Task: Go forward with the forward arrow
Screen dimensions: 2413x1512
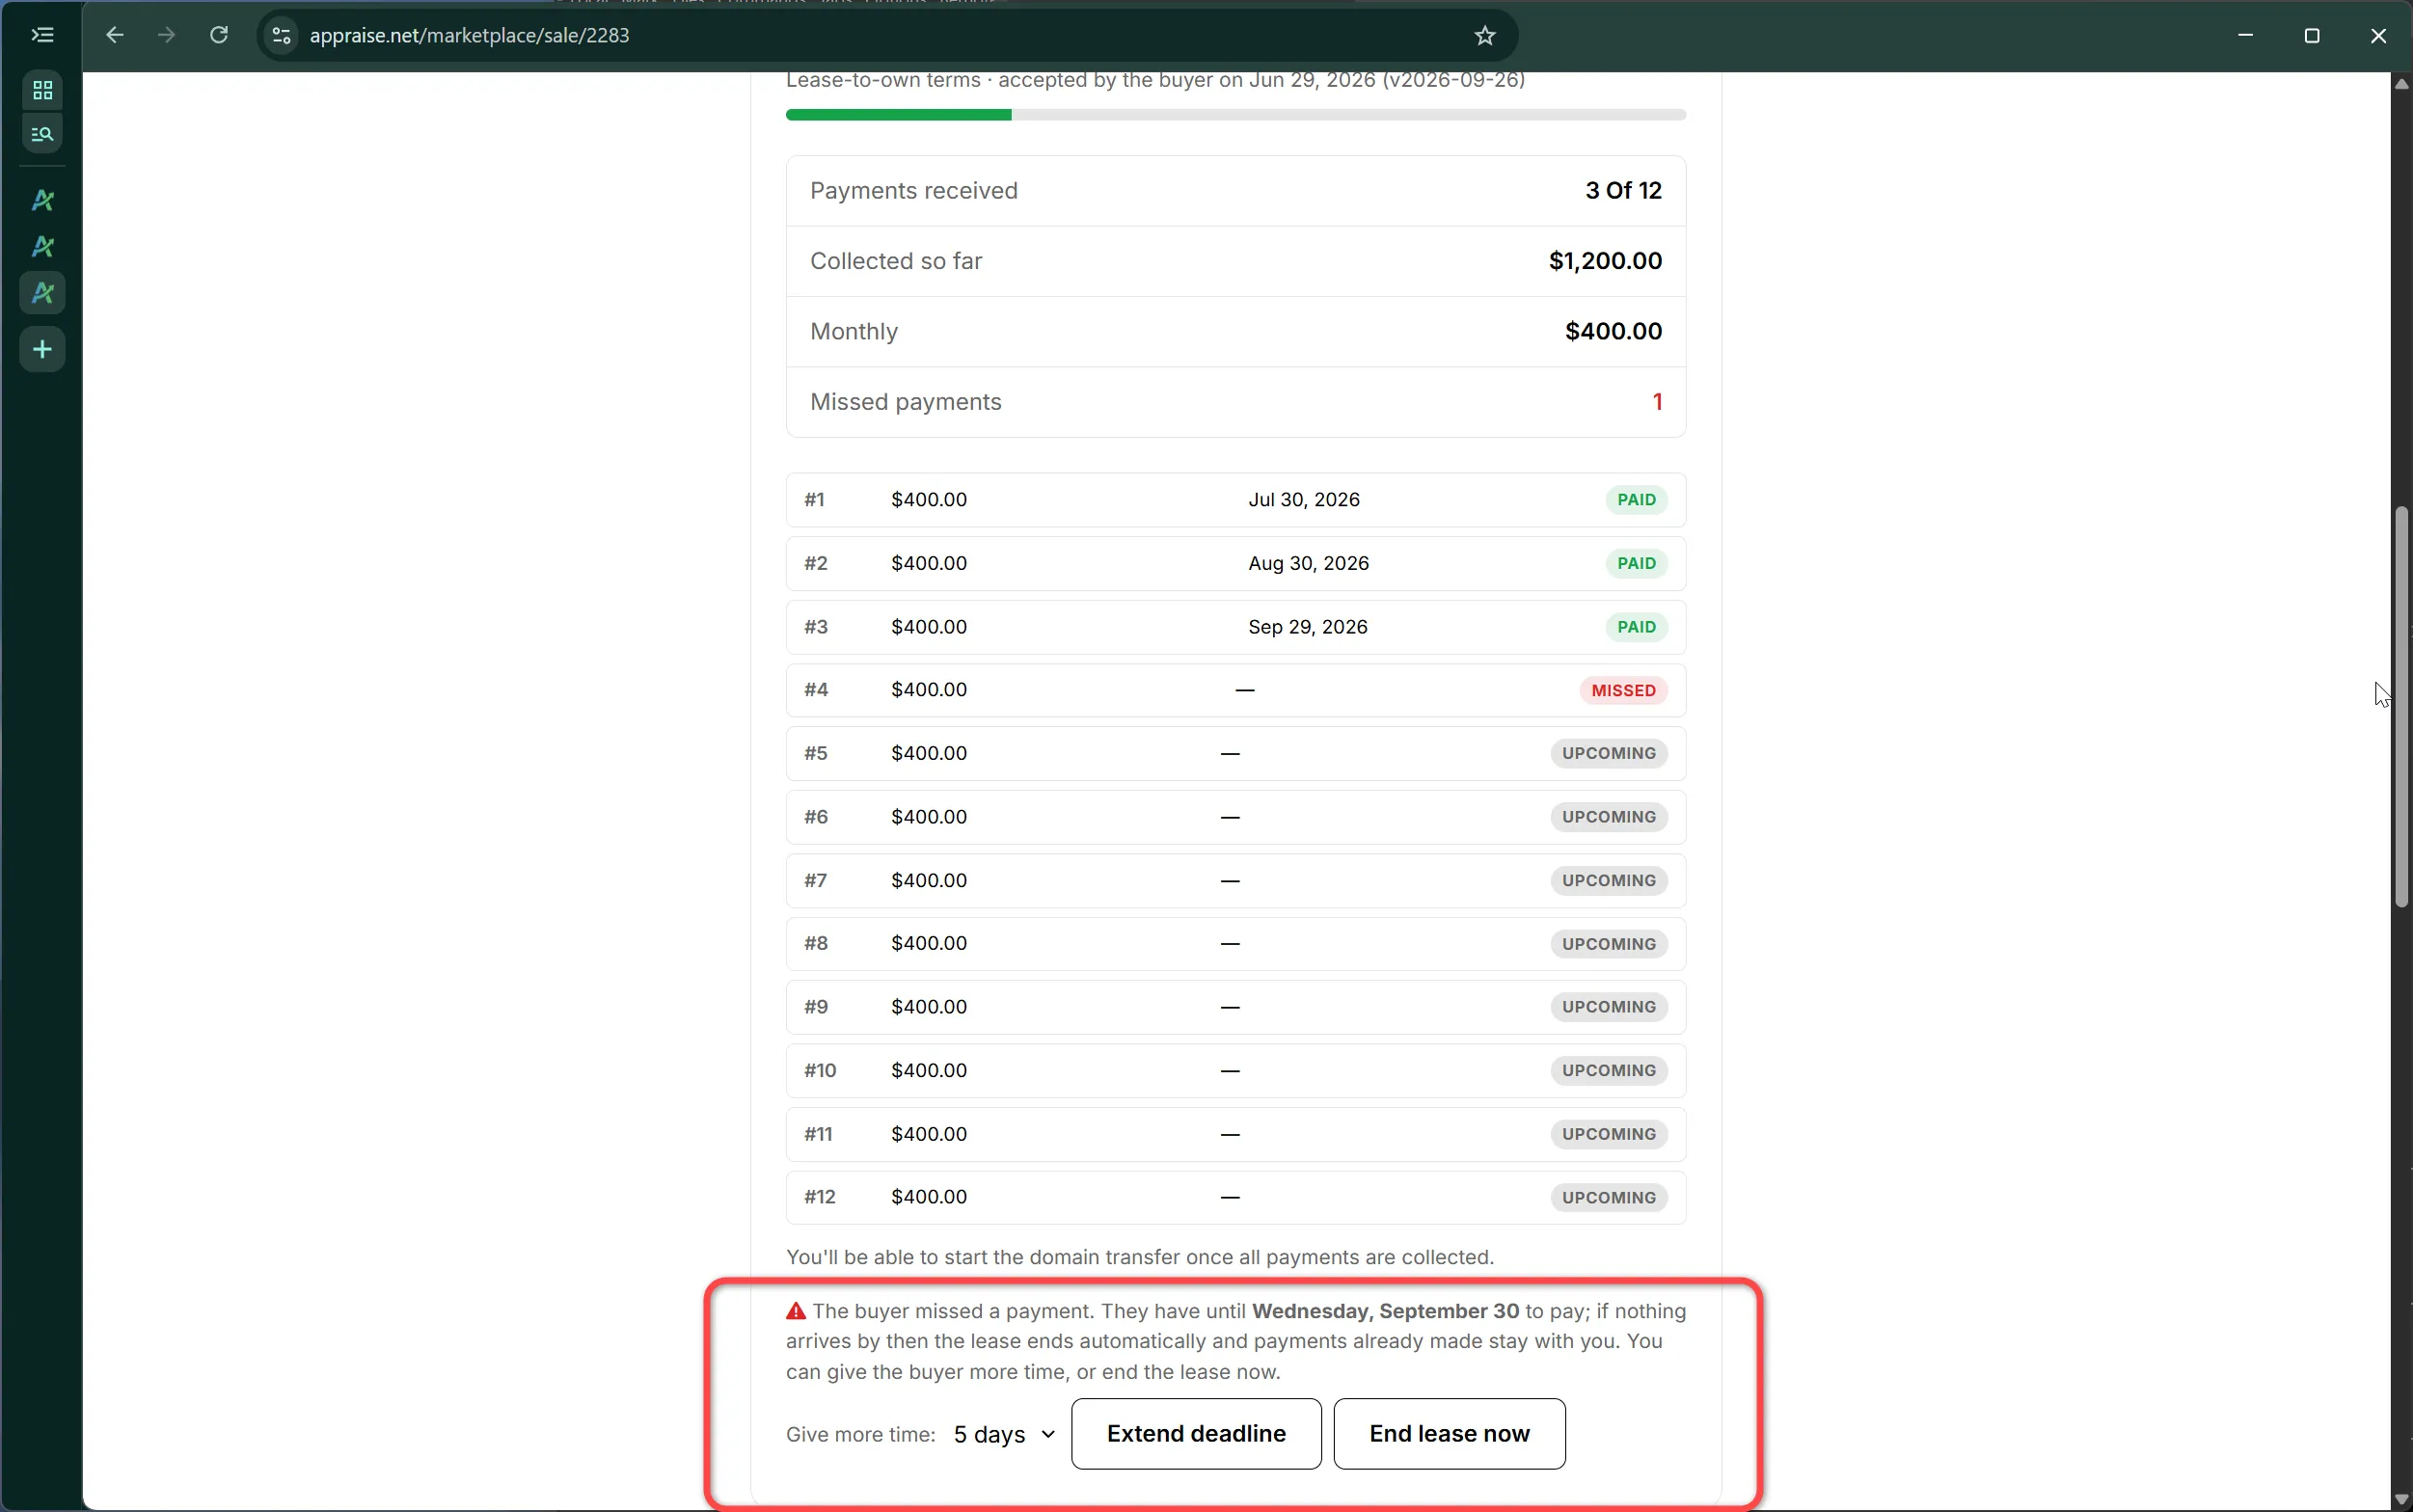Action: coord(166,35)
